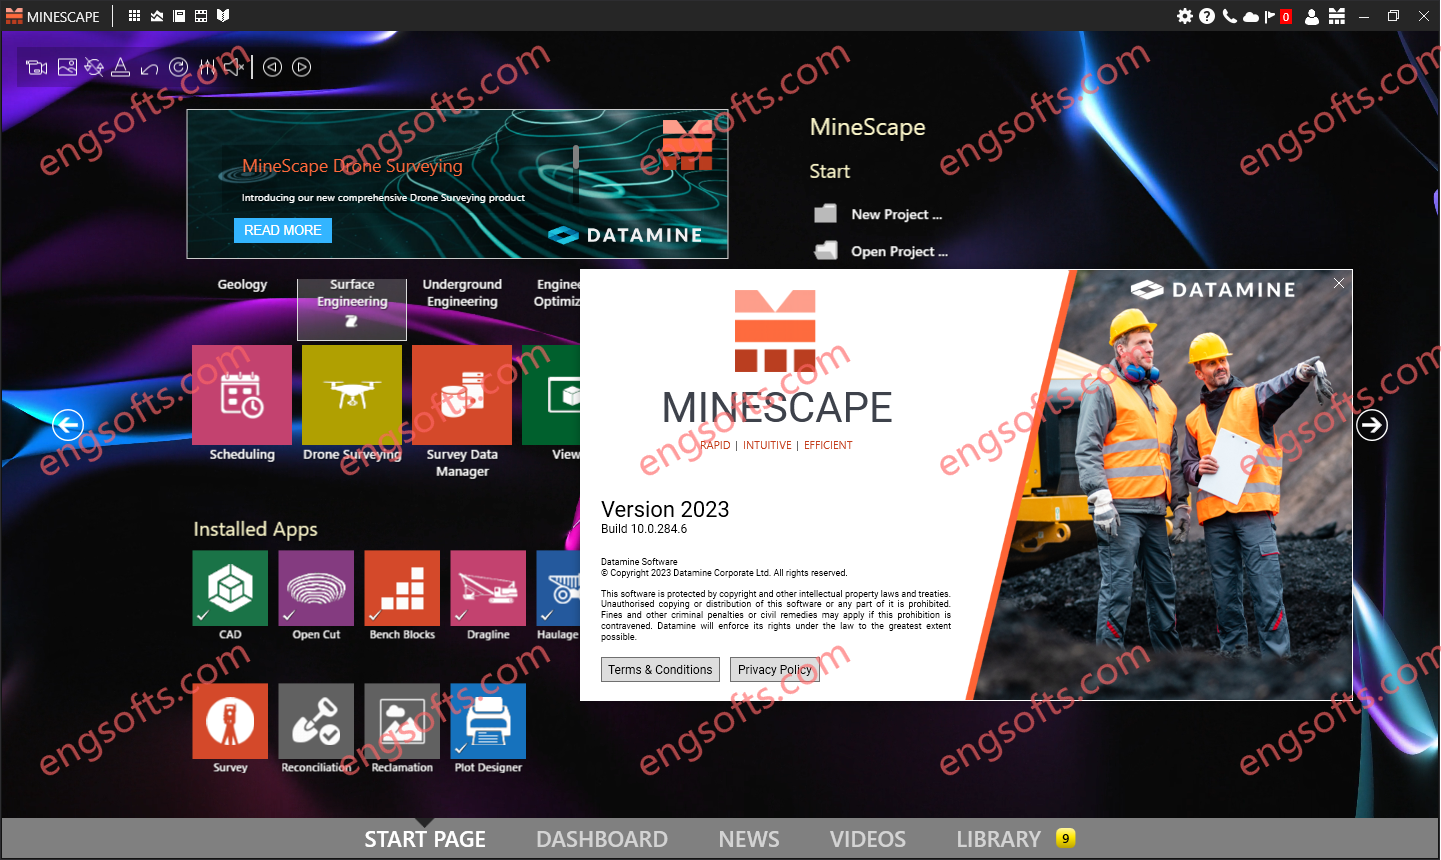Click the mountain terrain icon in title bar
This screenshot has width=1441, height=860.
157,16
